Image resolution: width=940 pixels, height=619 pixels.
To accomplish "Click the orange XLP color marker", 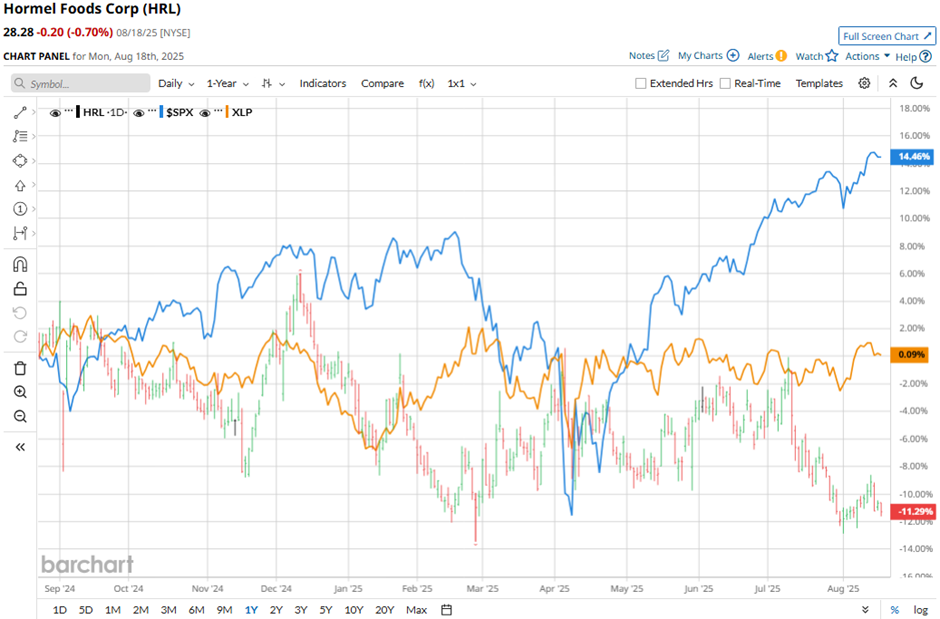I will point(227,112).
